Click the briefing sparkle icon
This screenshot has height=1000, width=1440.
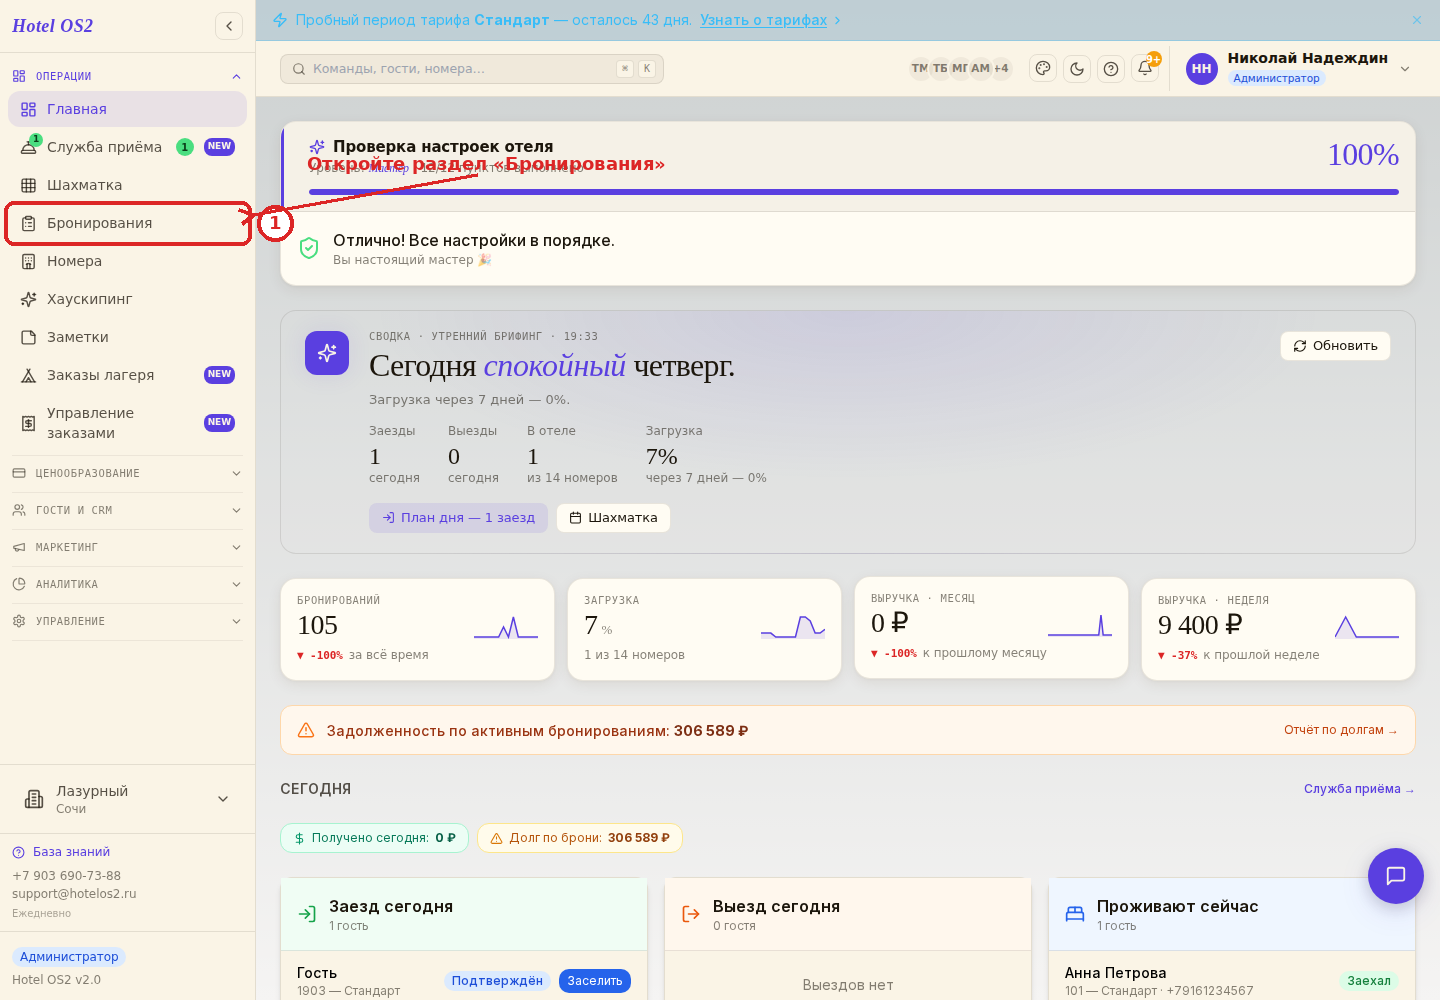pos(327,353)
